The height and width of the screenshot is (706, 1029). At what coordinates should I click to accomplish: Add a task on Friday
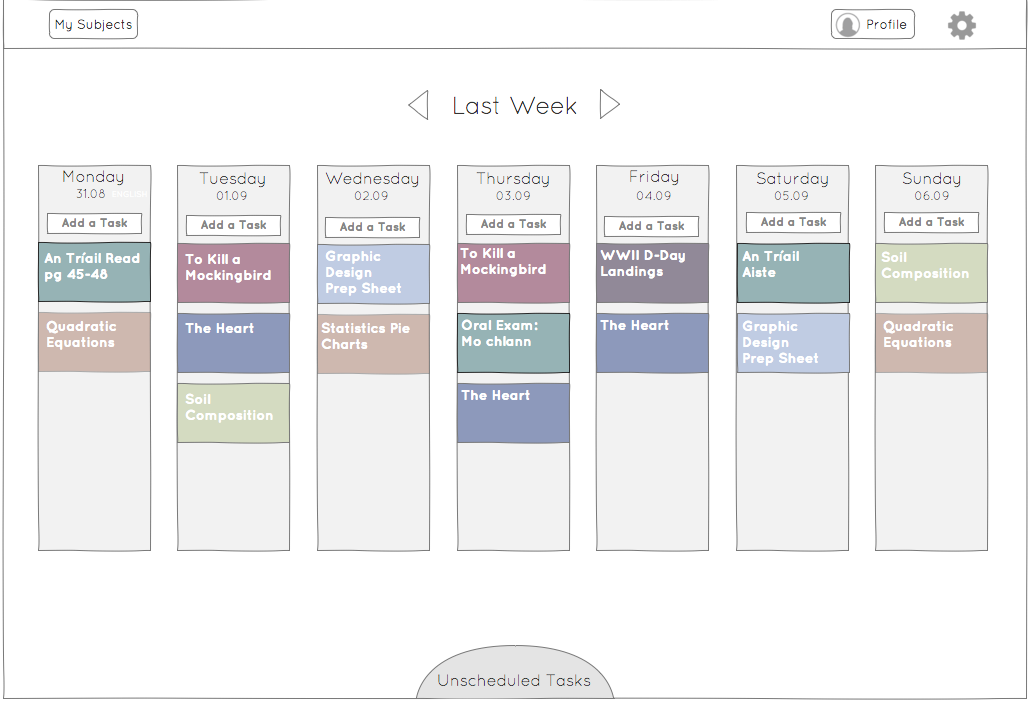click(652, 226)
